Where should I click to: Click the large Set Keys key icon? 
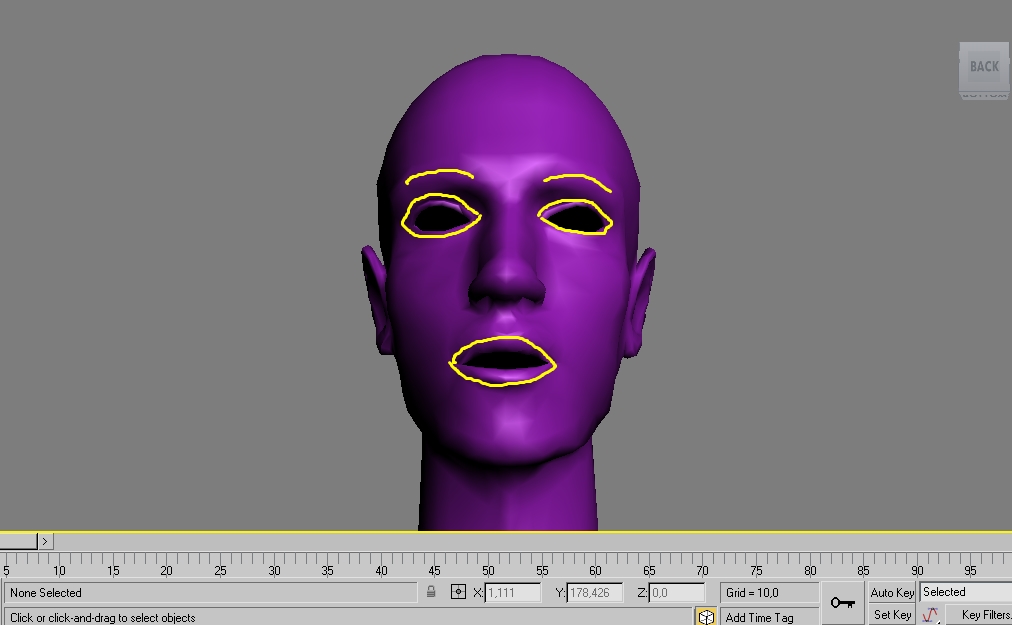point(843,602)
